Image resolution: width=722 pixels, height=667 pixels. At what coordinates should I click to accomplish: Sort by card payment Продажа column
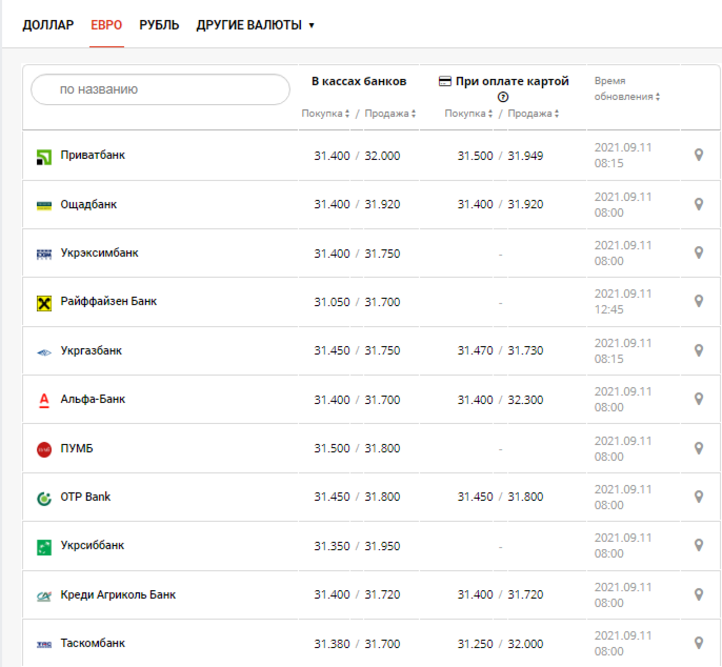[x=534, y=113]
